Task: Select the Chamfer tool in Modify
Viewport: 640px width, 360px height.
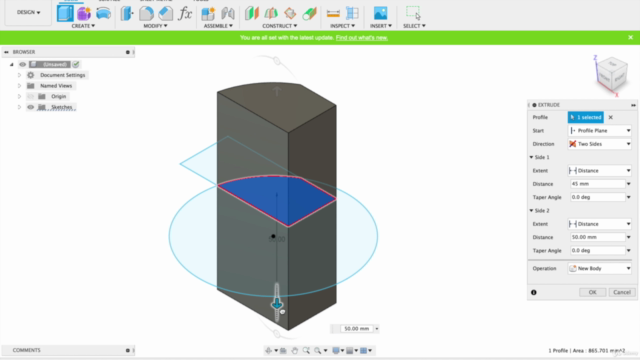Action: [165, 13]
